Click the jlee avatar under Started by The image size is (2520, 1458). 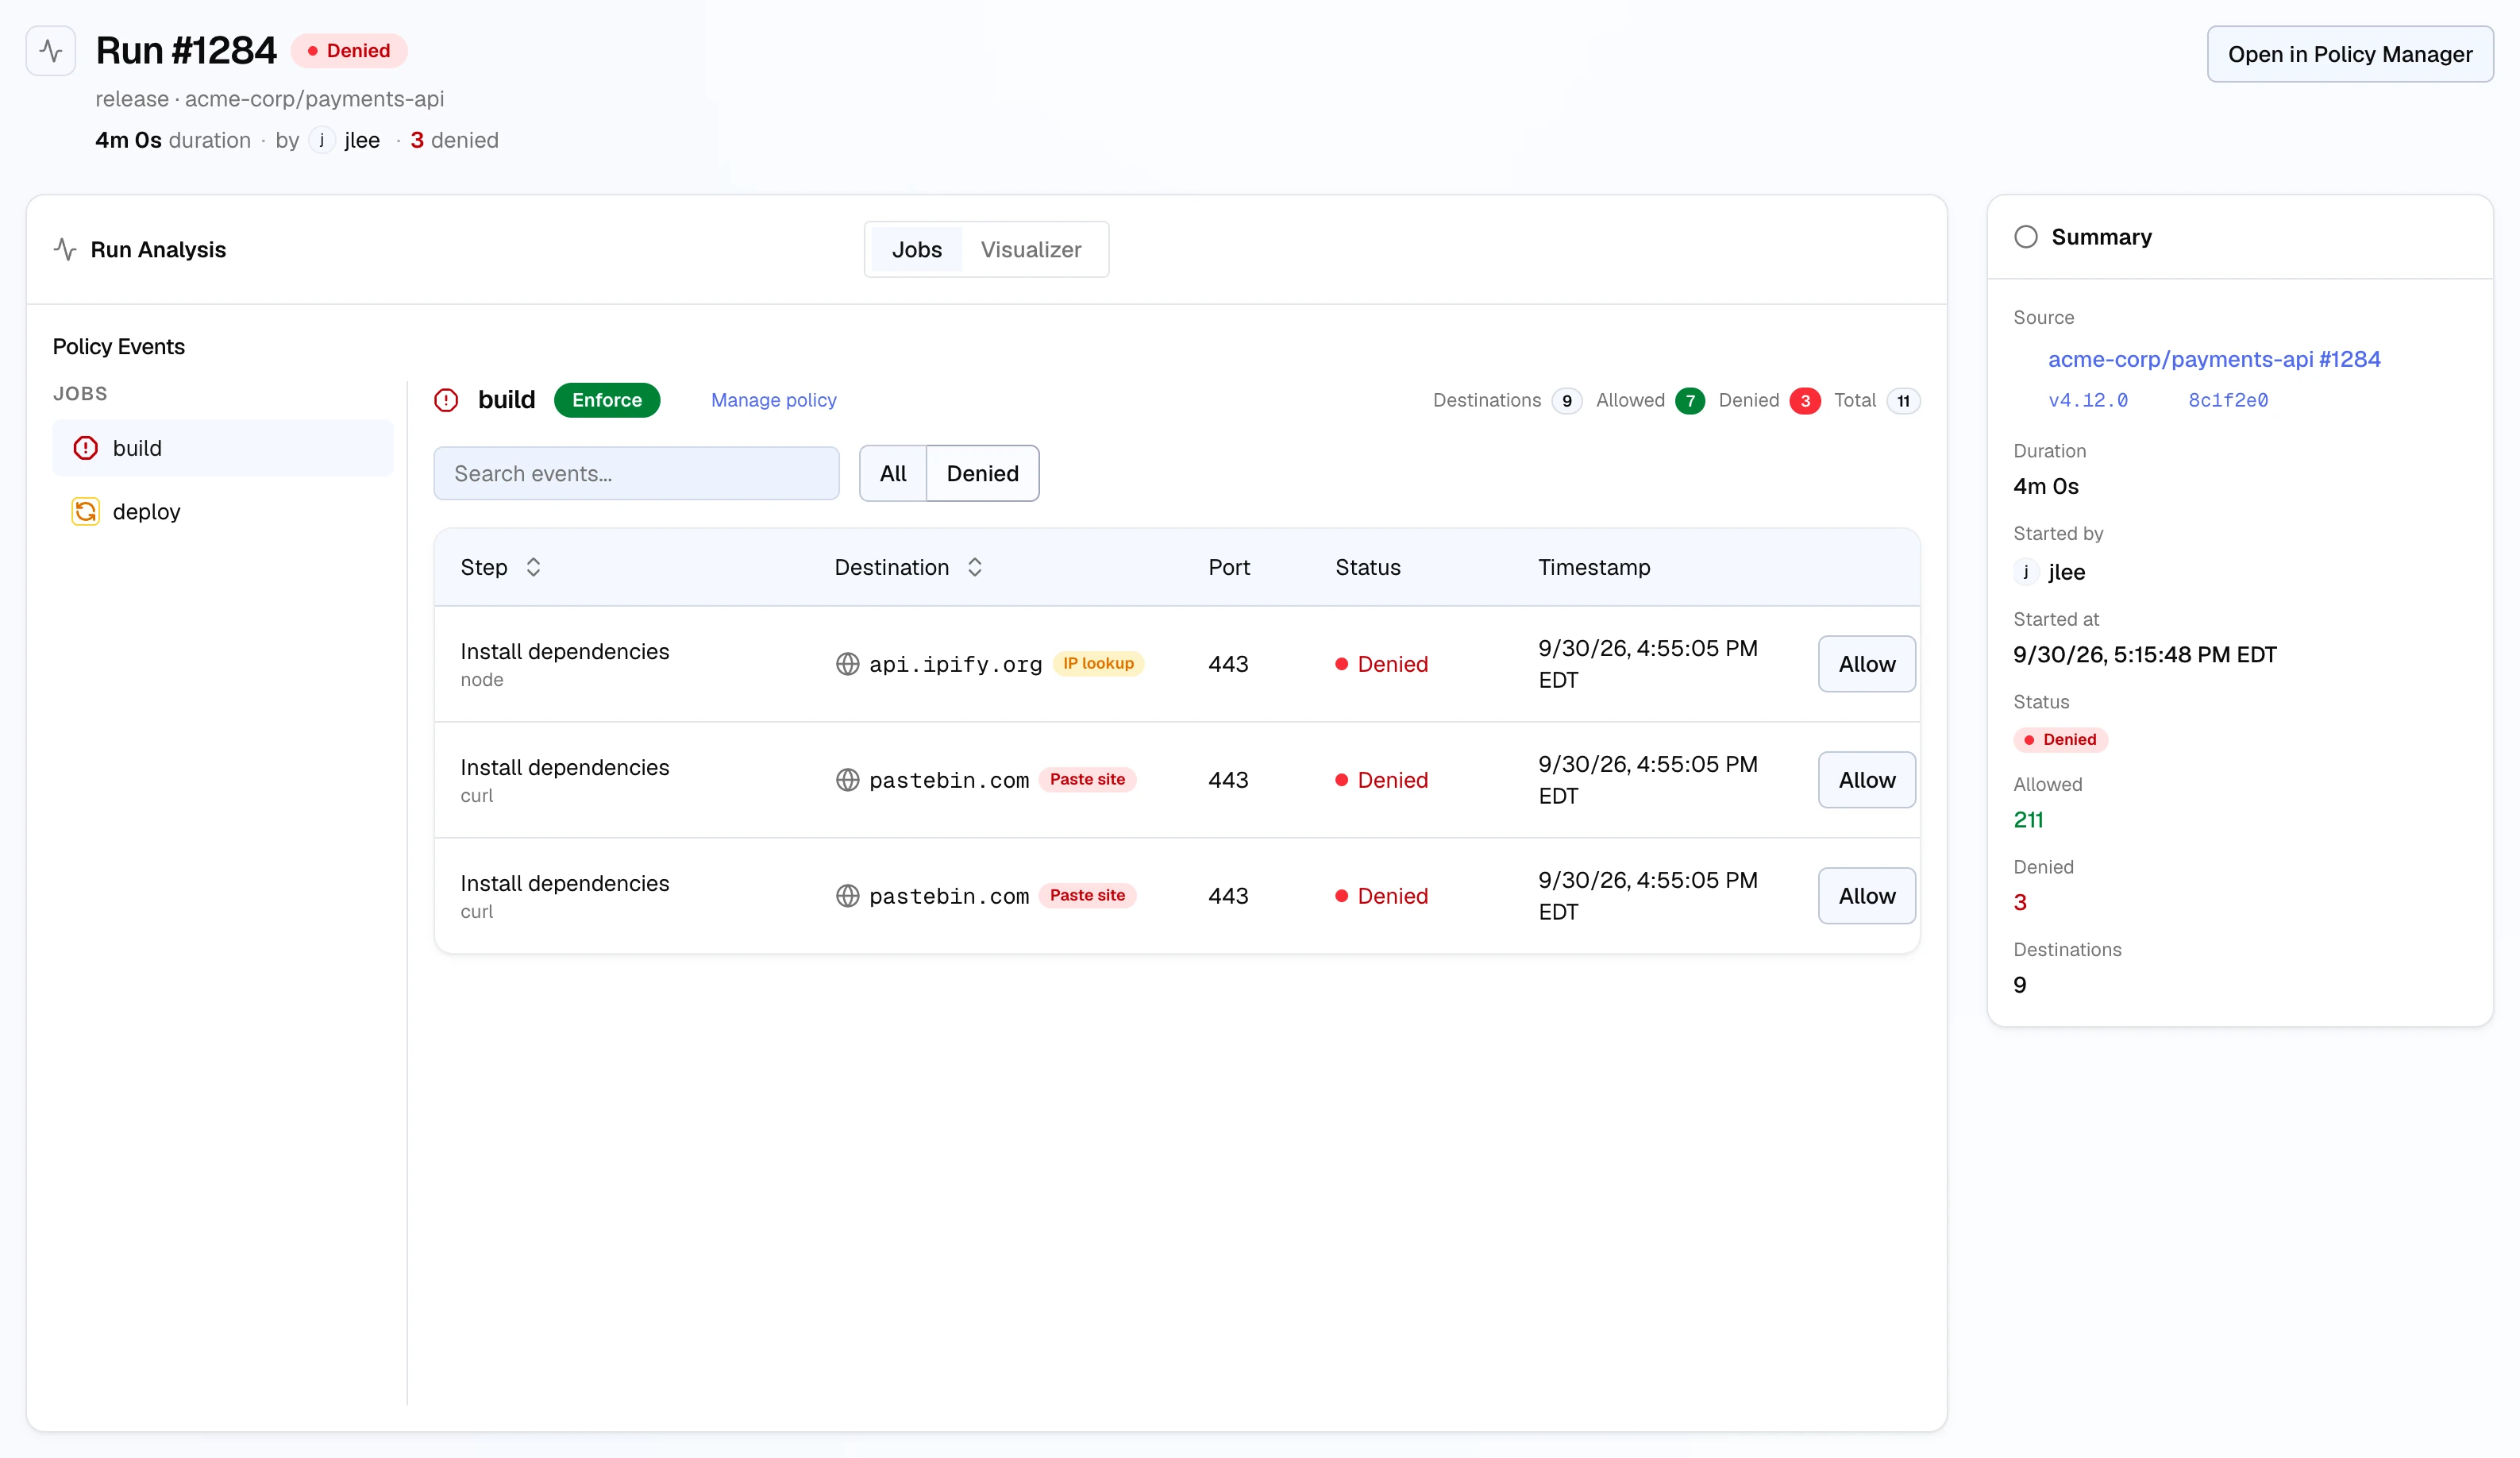pos(2026,572)
